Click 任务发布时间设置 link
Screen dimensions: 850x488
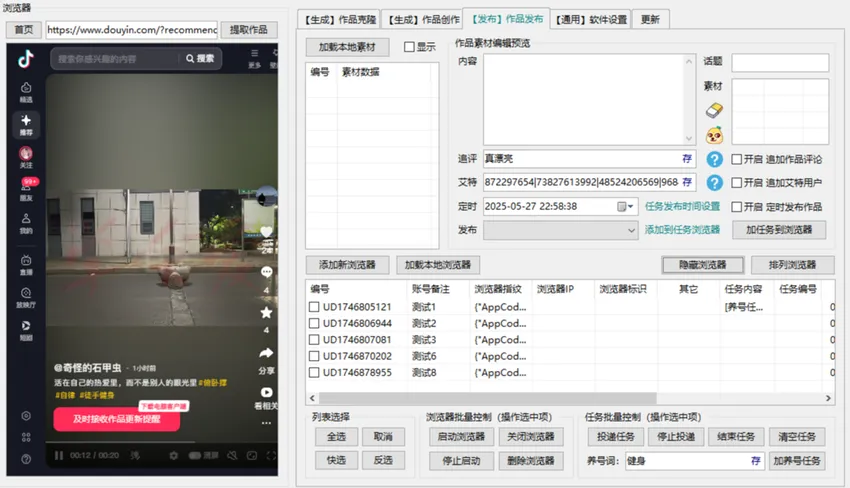(x=682, y=207)
